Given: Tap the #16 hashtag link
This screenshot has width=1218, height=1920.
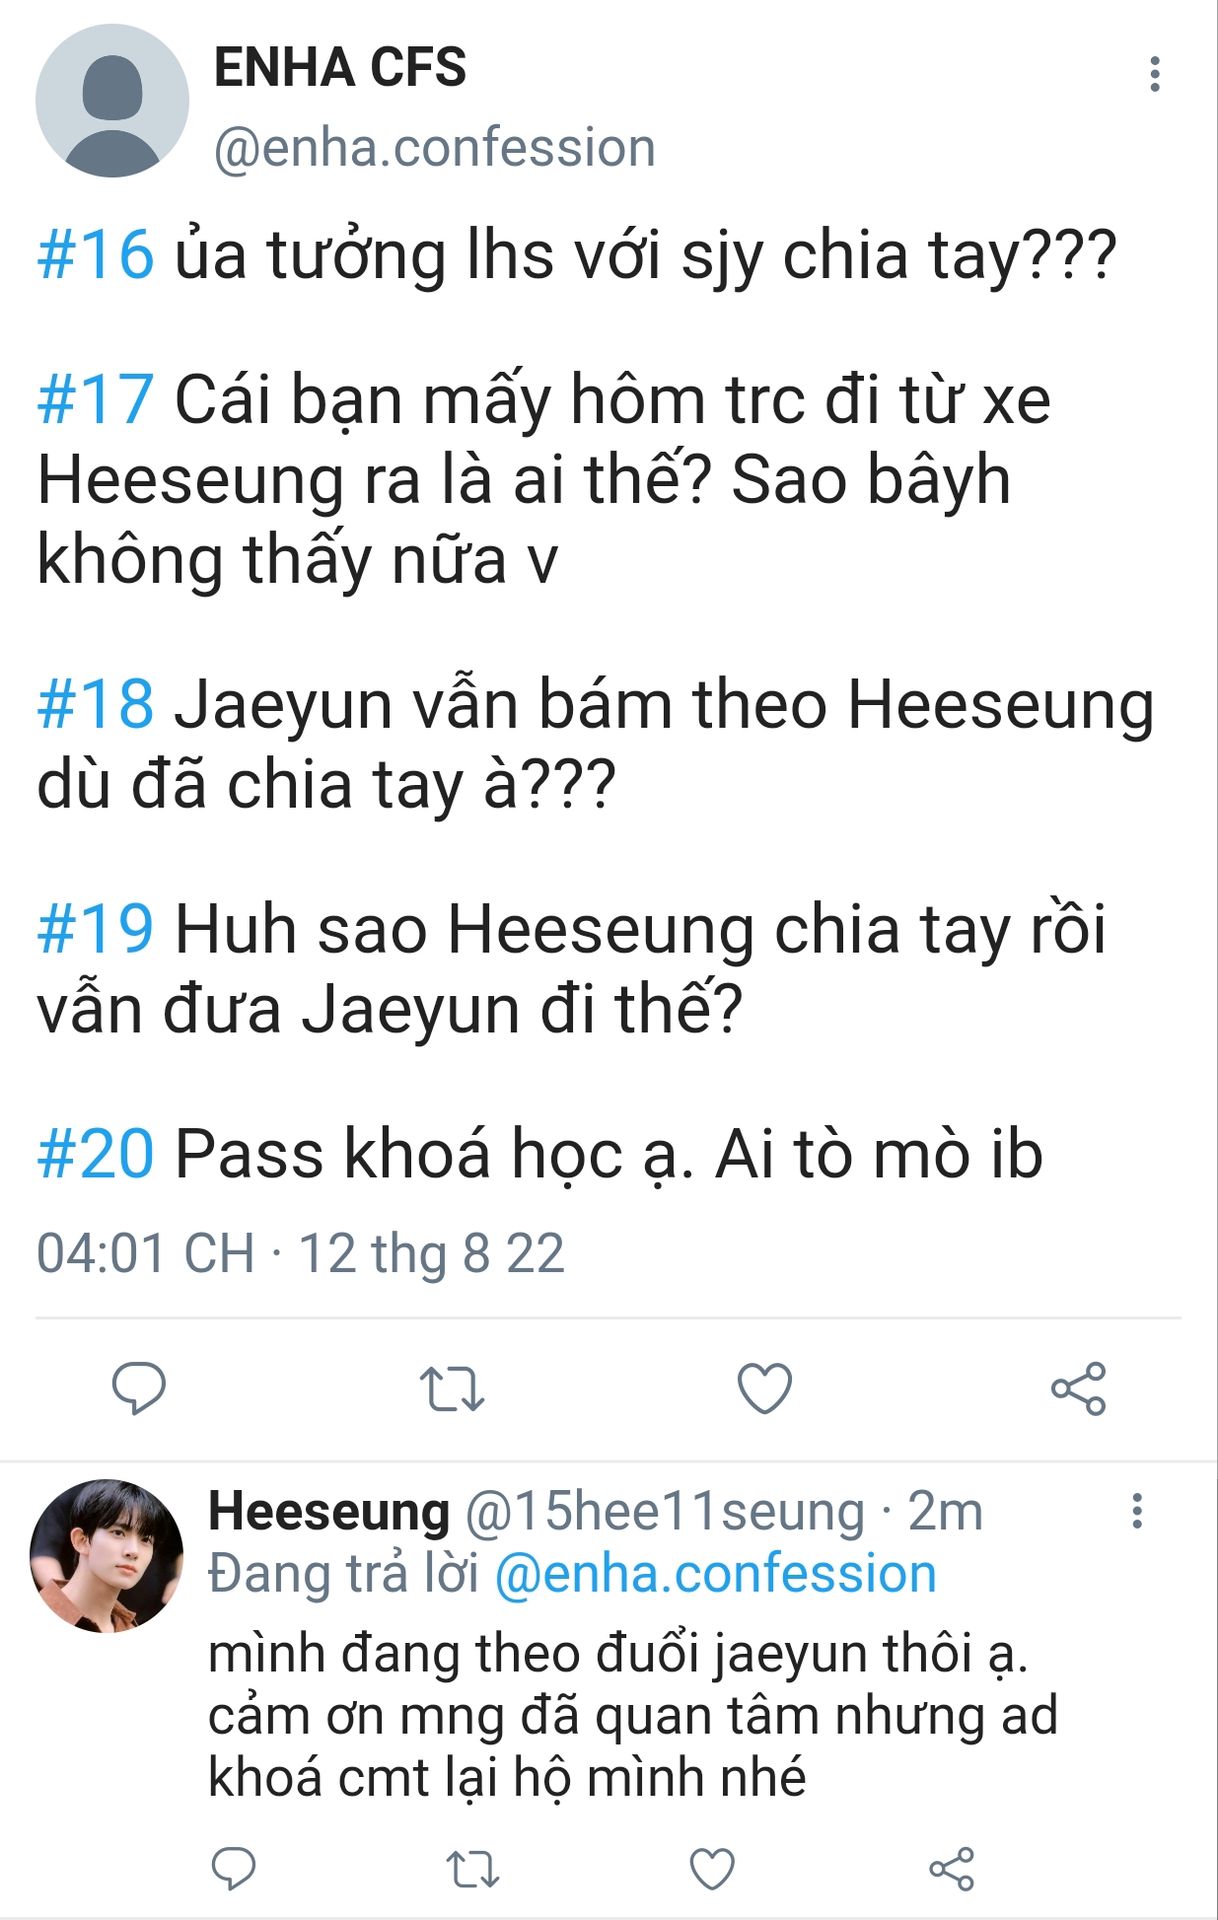Looking at the screenshot, I should (x=96, y=254).
